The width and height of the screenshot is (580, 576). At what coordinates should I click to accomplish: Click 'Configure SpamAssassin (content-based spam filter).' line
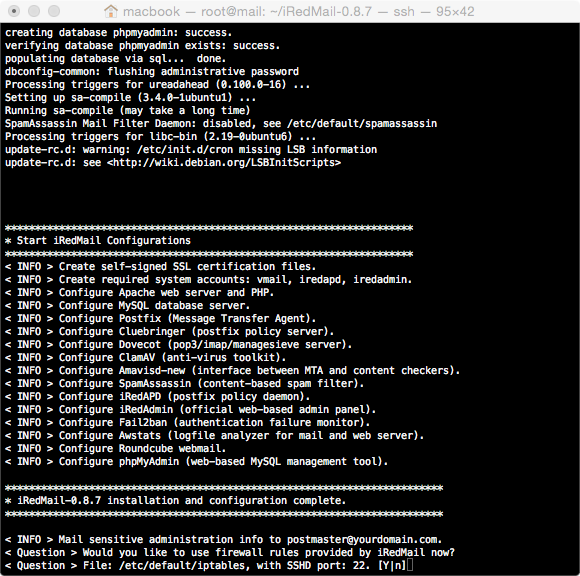point(184,383)
